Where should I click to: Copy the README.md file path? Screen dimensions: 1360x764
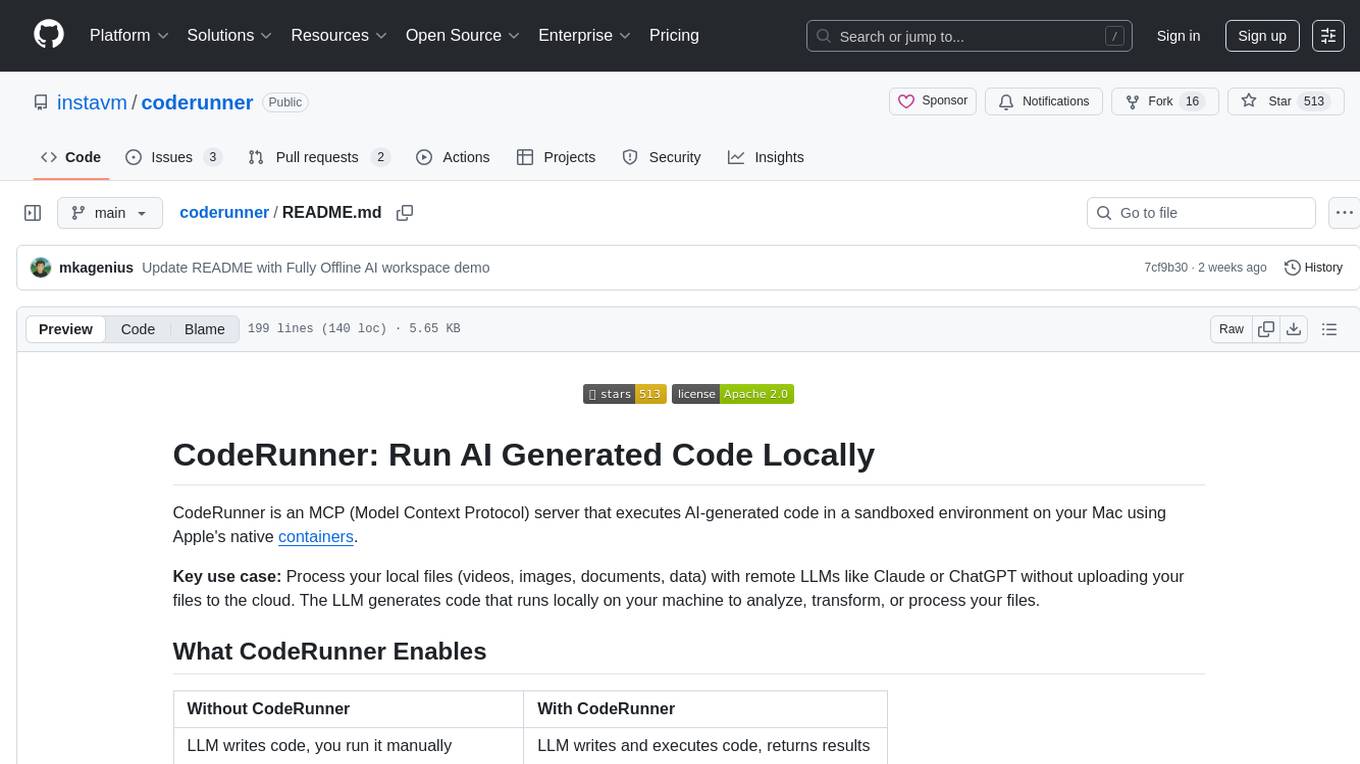(405, 213)
